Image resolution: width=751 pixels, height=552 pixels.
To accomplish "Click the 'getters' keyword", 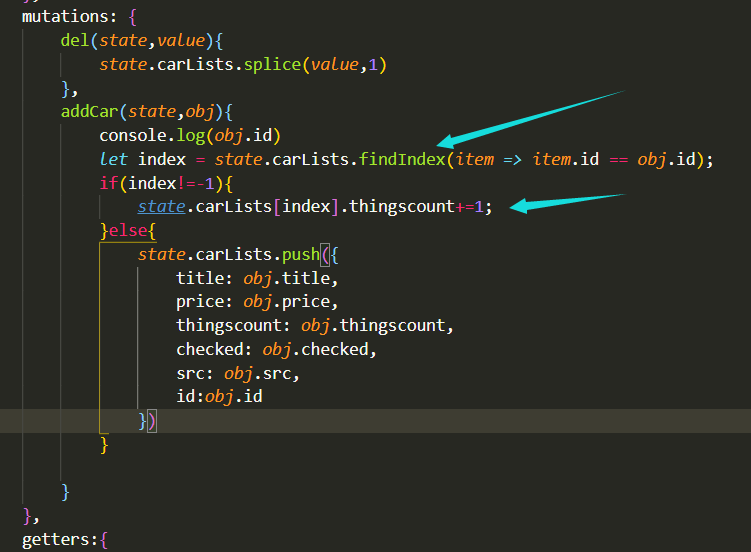I will click(x=56, y=540).
